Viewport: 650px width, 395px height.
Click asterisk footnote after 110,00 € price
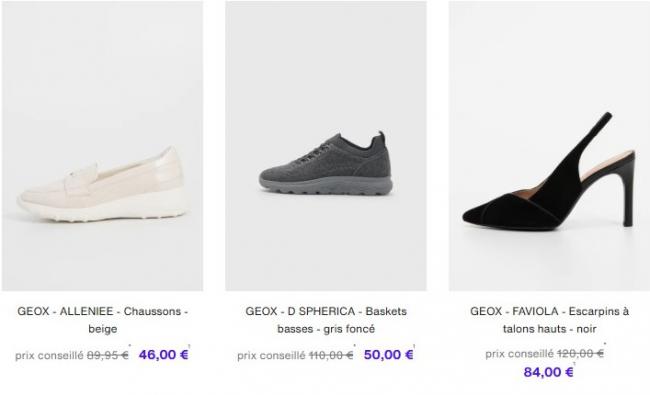(x=354, y=345)
